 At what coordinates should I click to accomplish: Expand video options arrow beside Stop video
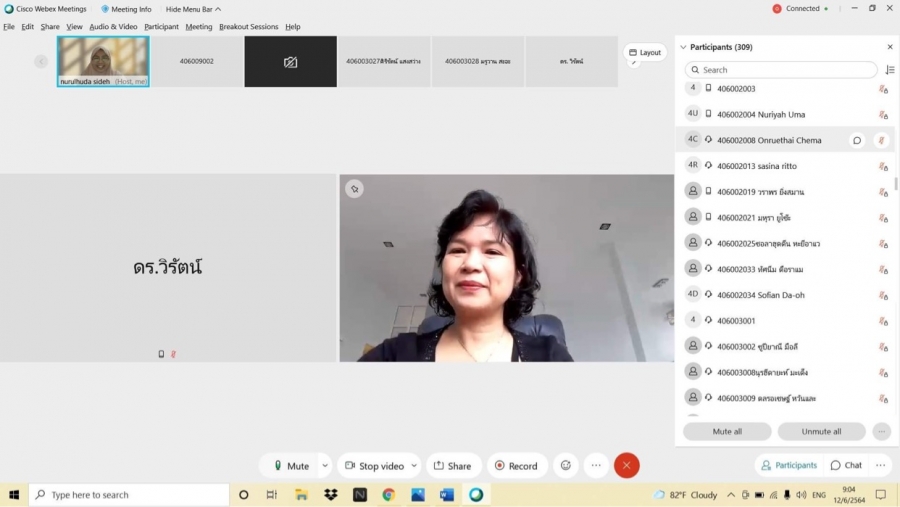coord(414,465)
